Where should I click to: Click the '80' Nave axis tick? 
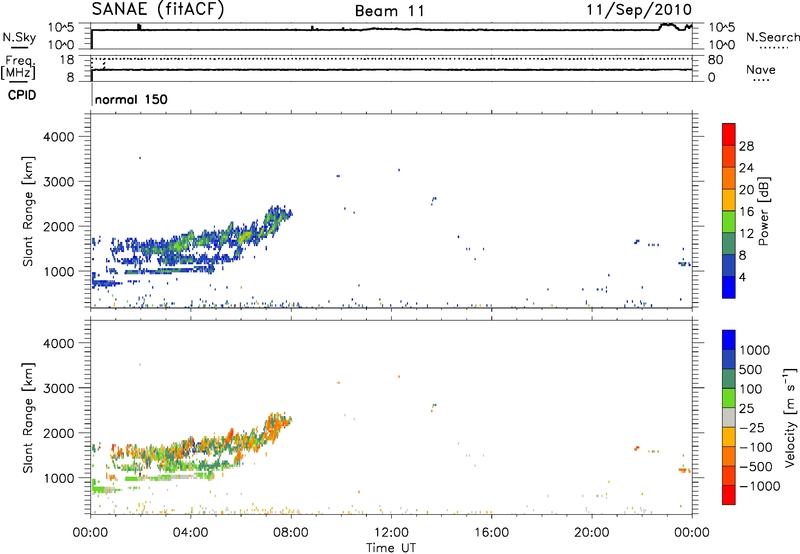[x=715, y=60]
